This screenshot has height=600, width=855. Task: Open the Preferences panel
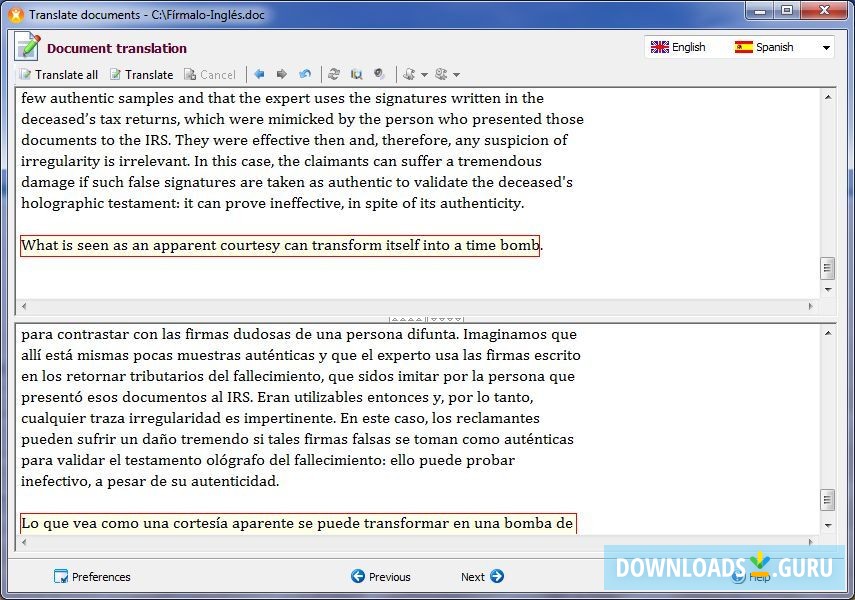click(x=92, y=577)
